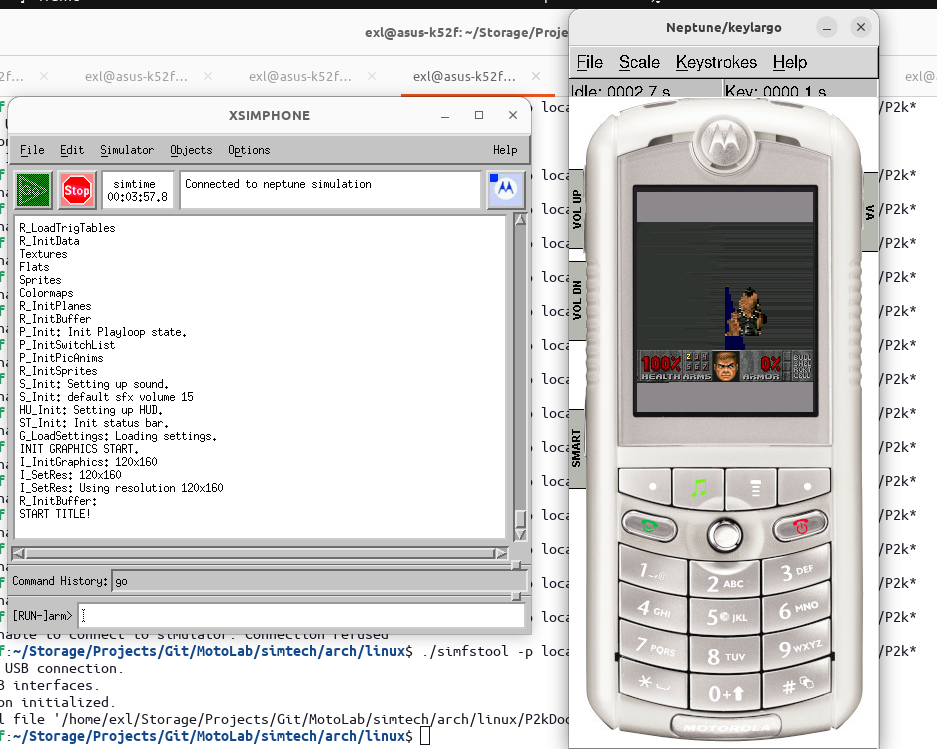The width and height of the screenshot is (937, 749).
Task: Tap the green call key on the phone
Action: [649, 526]
